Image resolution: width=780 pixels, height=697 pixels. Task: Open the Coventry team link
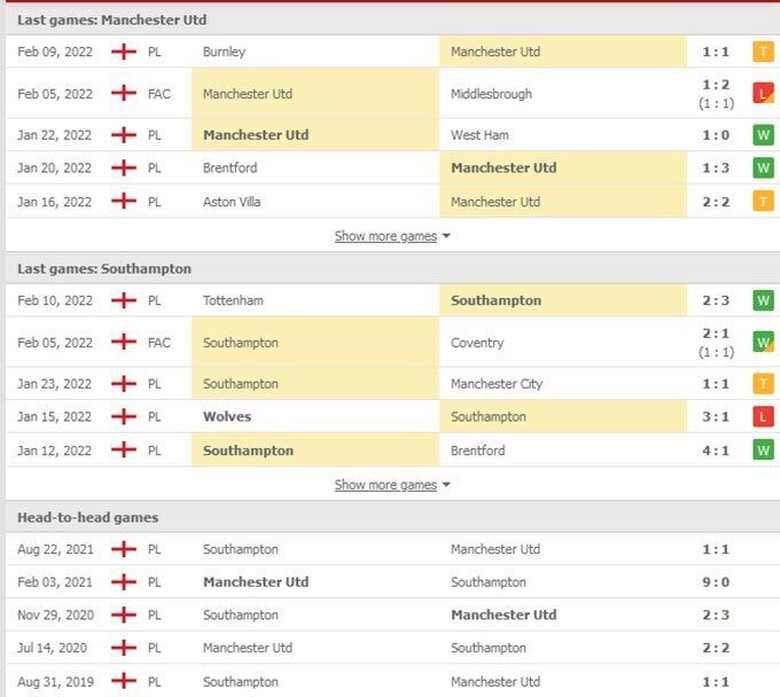(477, 343)
